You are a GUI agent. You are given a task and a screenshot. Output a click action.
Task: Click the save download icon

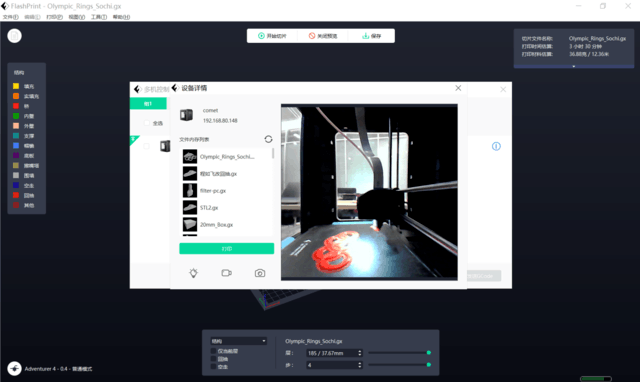[366, 36]
